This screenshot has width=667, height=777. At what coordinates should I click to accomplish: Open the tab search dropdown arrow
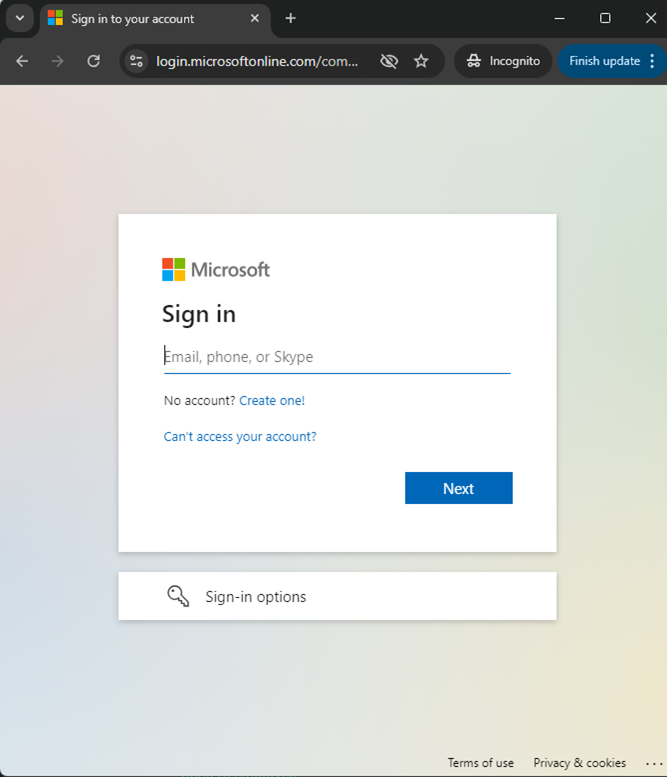click(x=20, y=18)
